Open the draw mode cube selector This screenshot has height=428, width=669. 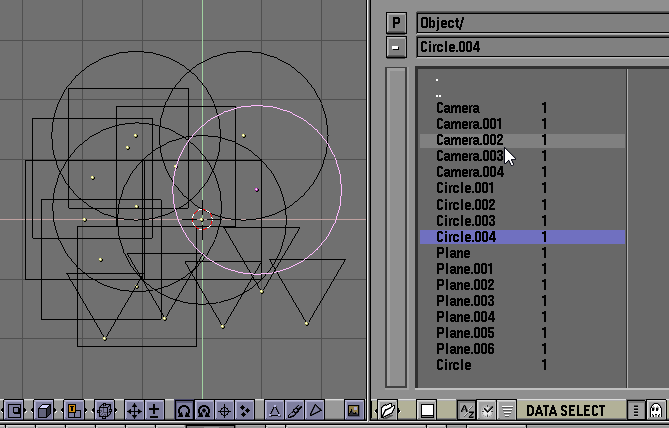pos(44,411)
